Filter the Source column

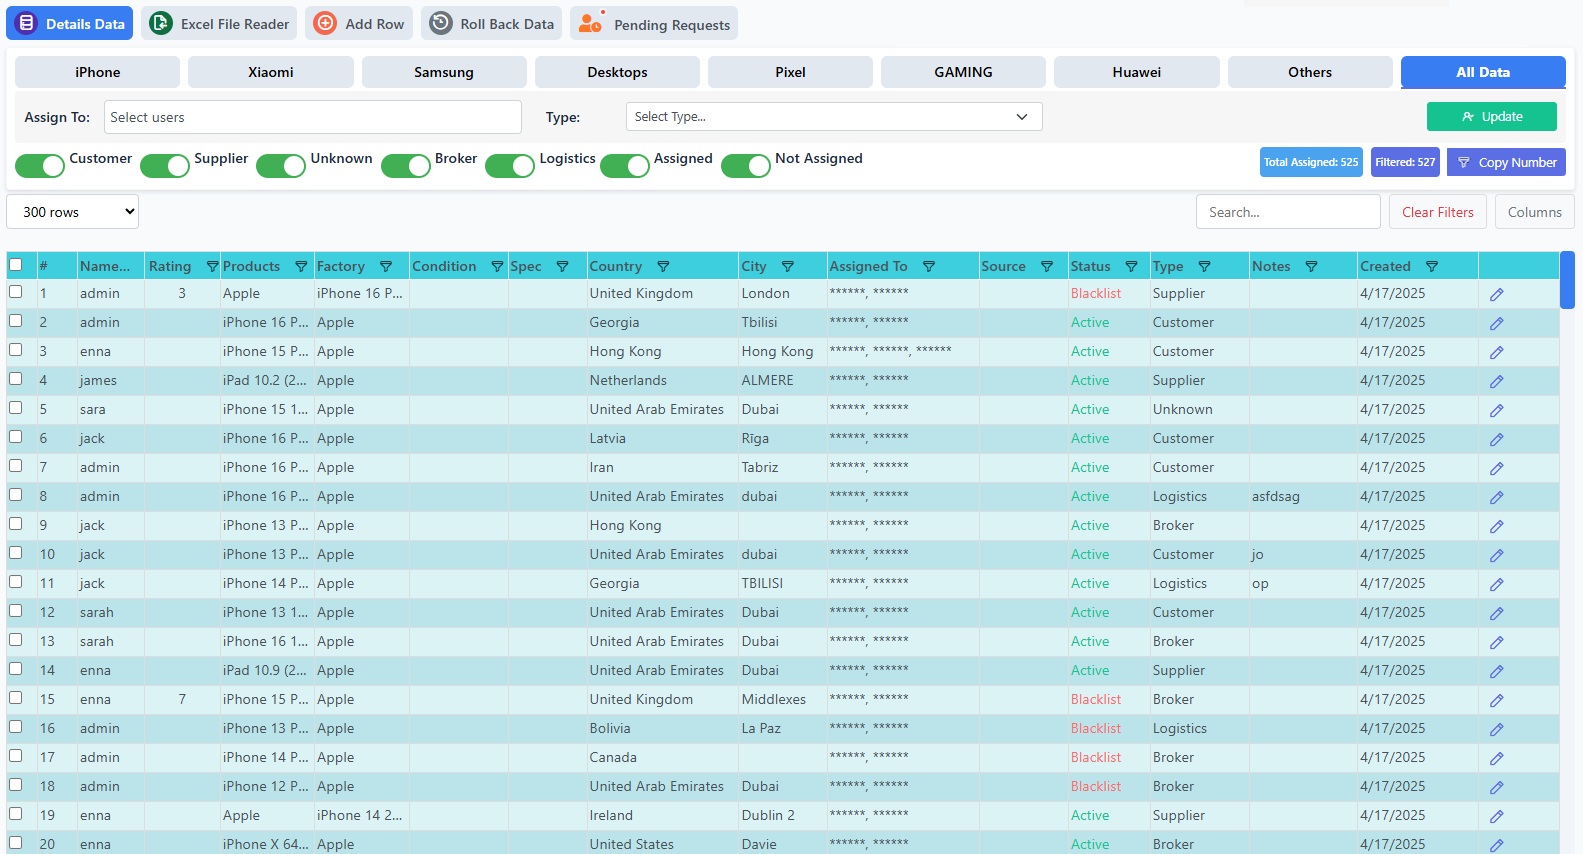pos(1047,266)
